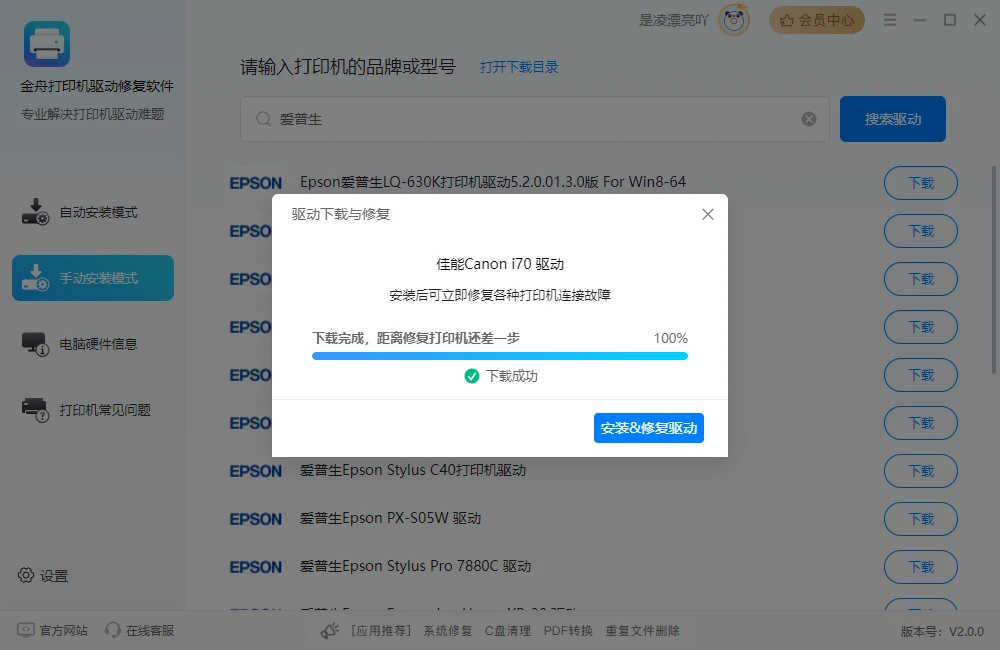The width and height of the screenshot is (1000, 650).
Task: Click the magnifier search icon
Action: coord(263,119)
